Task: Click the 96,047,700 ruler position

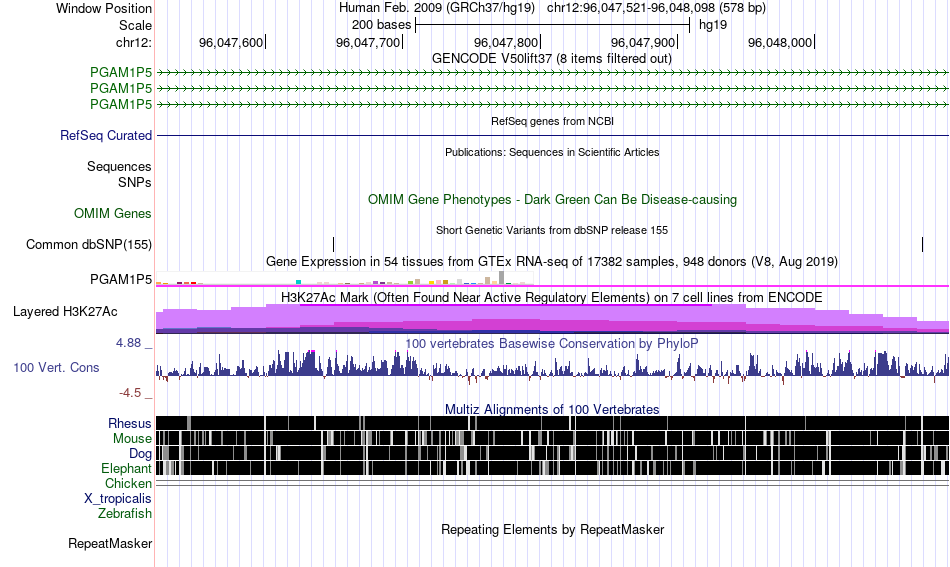Action: point(368,42)
